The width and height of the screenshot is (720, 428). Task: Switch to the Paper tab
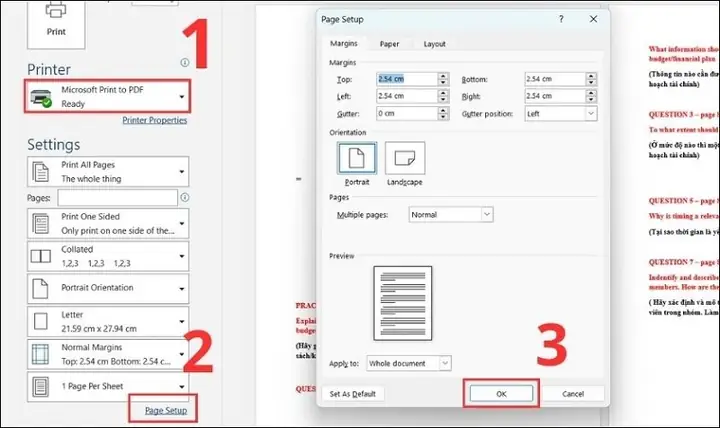click(389, 44)
